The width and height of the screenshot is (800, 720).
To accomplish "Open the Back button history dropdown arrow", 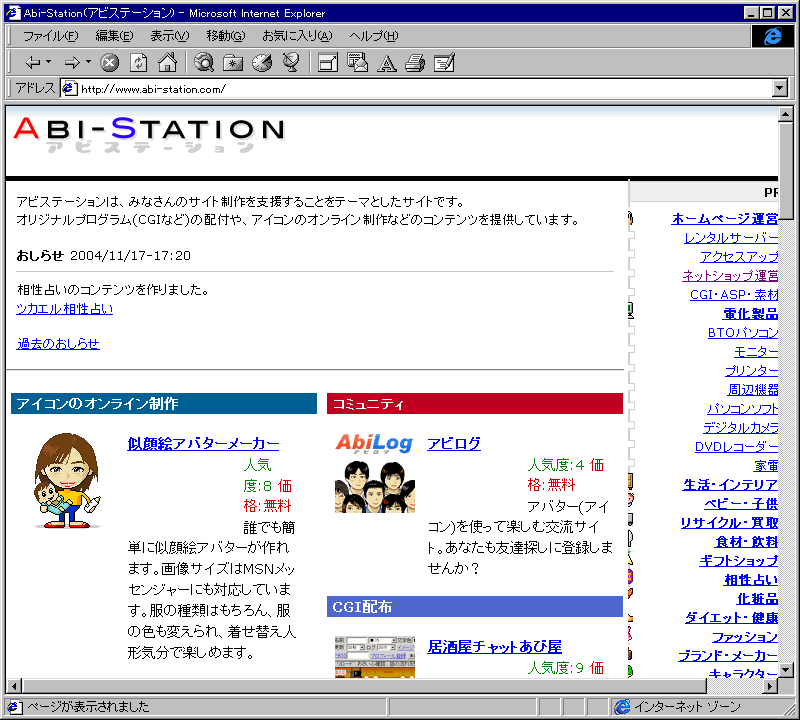I will [x=48, y=62].
